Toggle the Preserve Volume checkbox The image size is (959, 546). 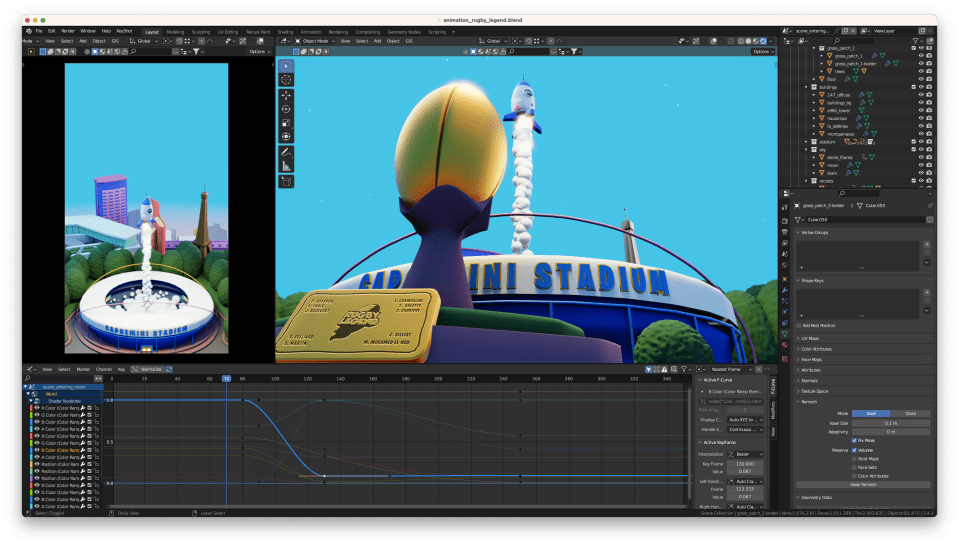pyautogui.click(x=855, y=450)
